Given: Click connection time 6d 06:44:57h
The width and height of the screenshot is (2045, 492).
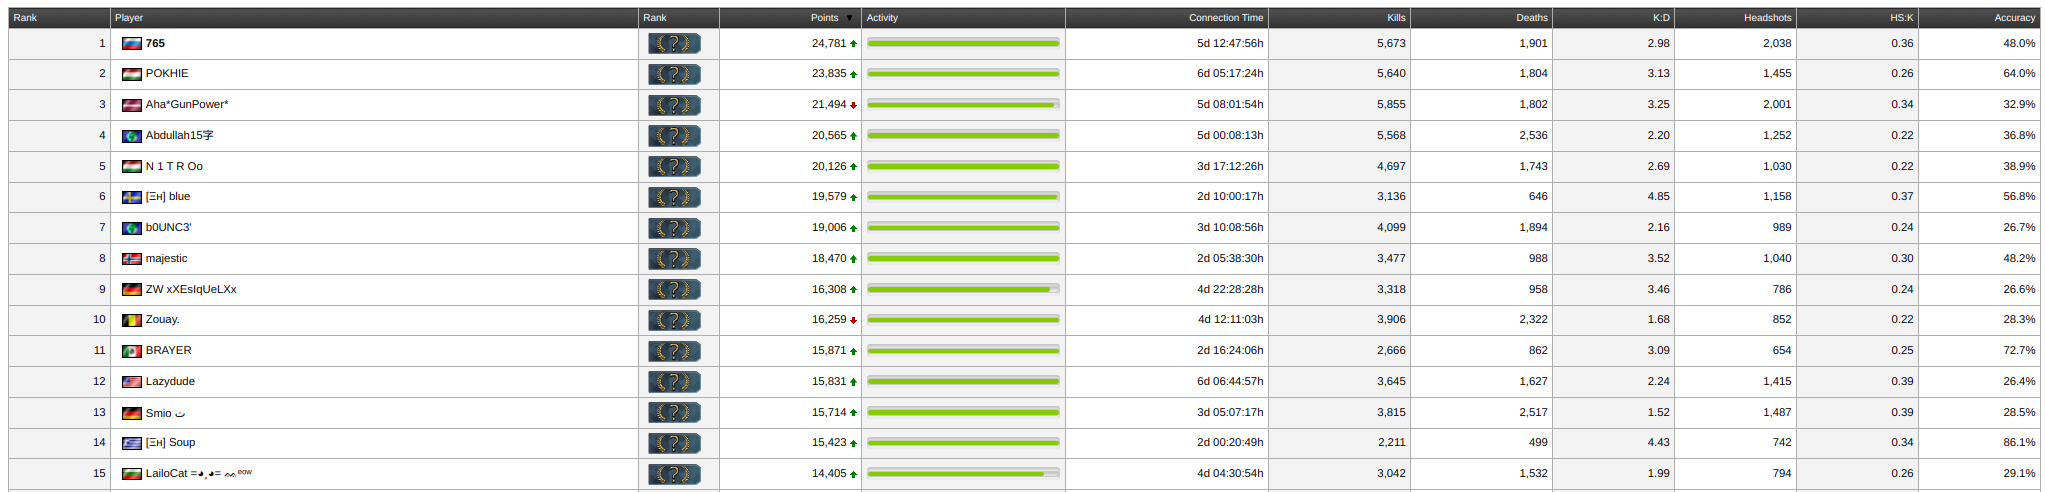Looking at the screenshot, I should (x=1230, y=382).
